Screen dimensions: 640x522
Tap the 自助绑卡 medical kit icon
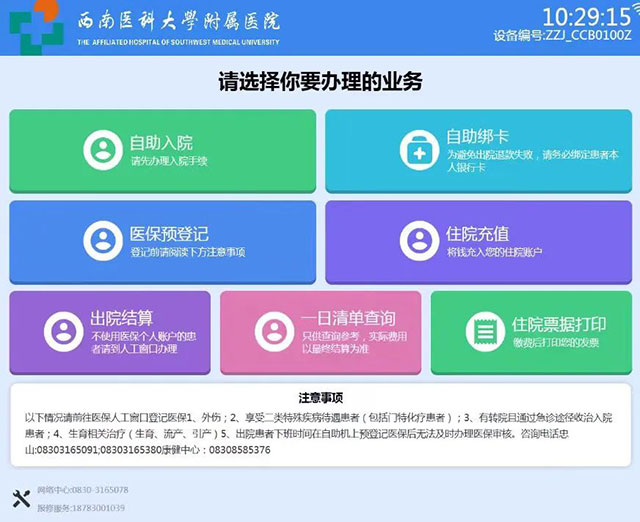pos(419,150)
